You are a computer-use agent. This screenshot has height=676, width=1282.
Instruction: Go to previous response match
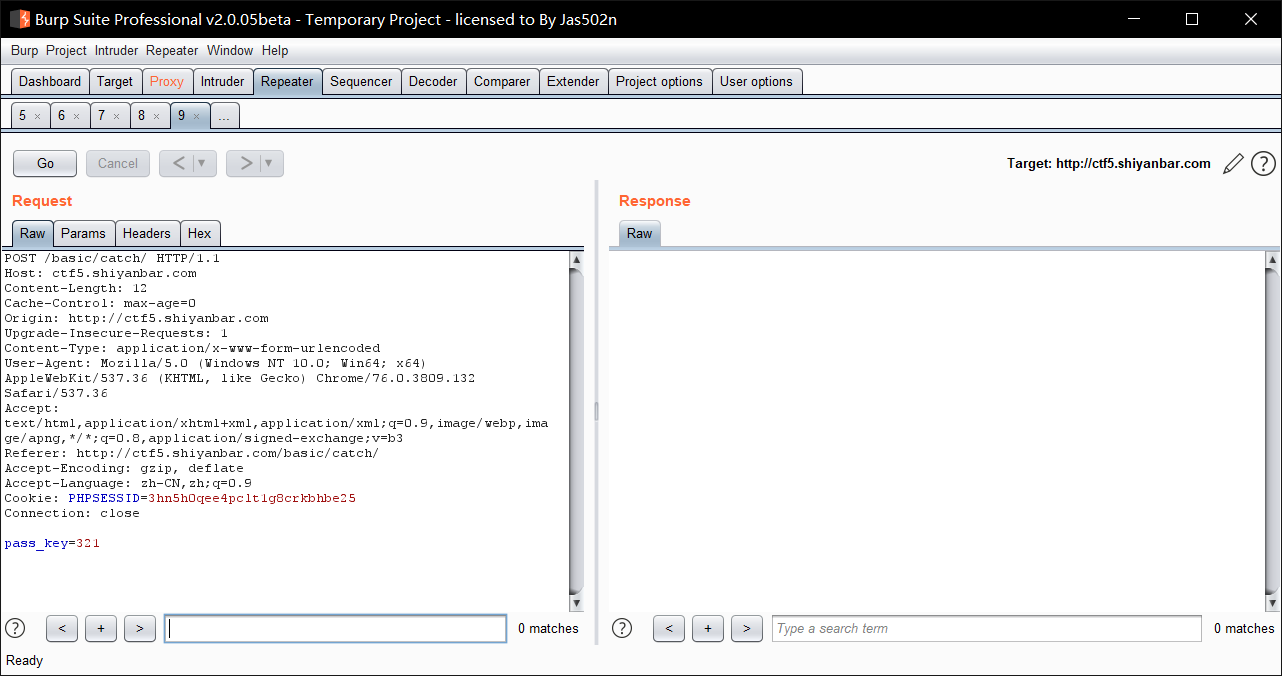(669, 628)
